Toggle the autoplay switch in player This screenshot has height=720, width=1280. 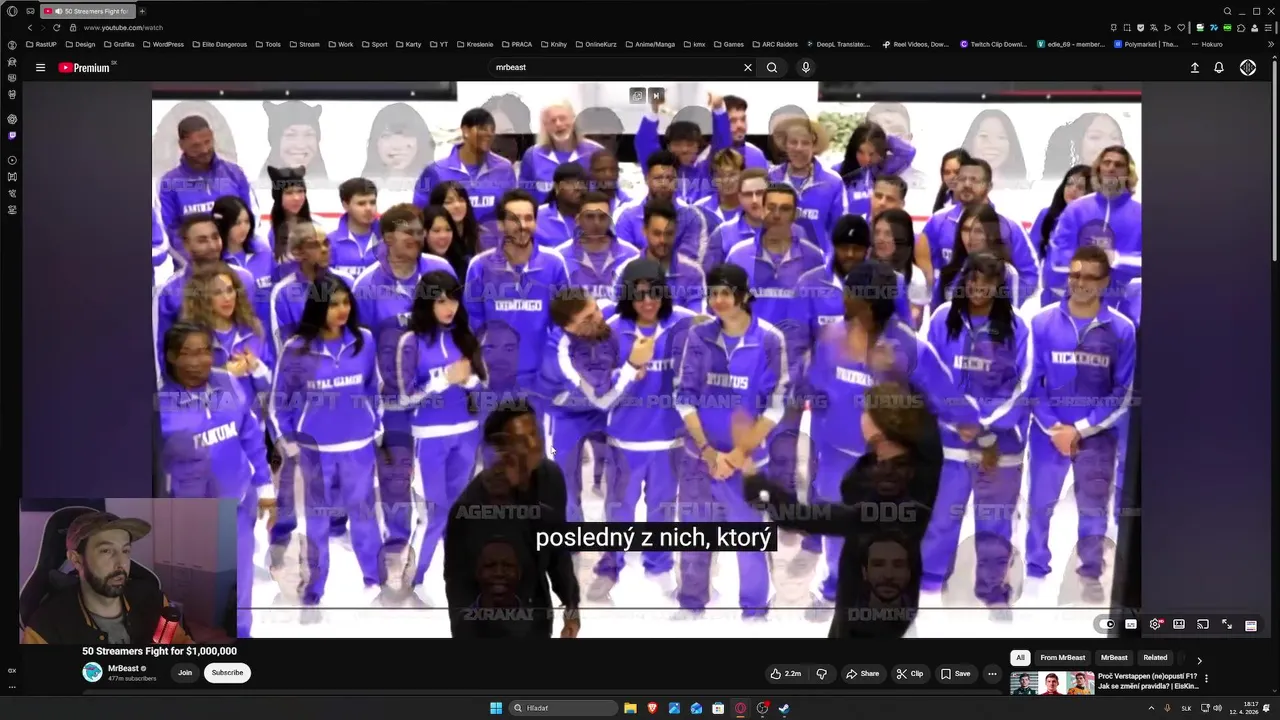[x=1107, y=625]
